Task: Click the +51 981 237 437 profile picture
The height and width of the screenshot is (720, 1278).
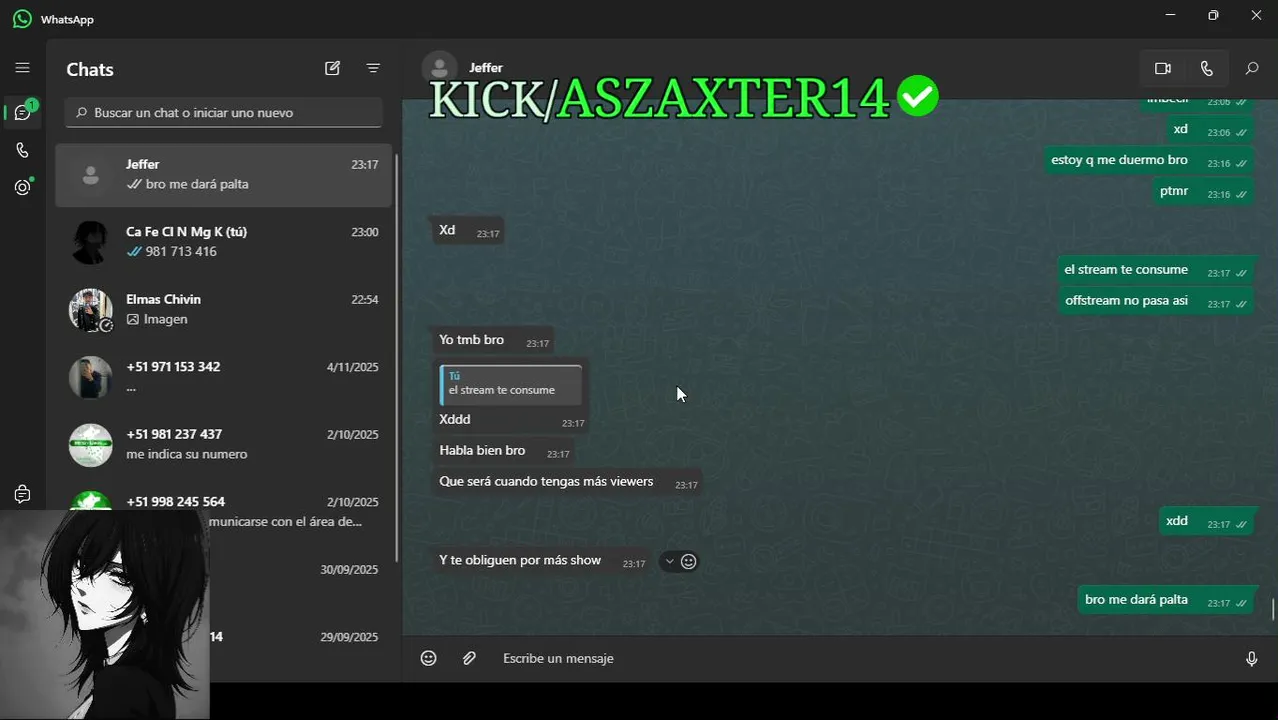Action: click(90, 445)
